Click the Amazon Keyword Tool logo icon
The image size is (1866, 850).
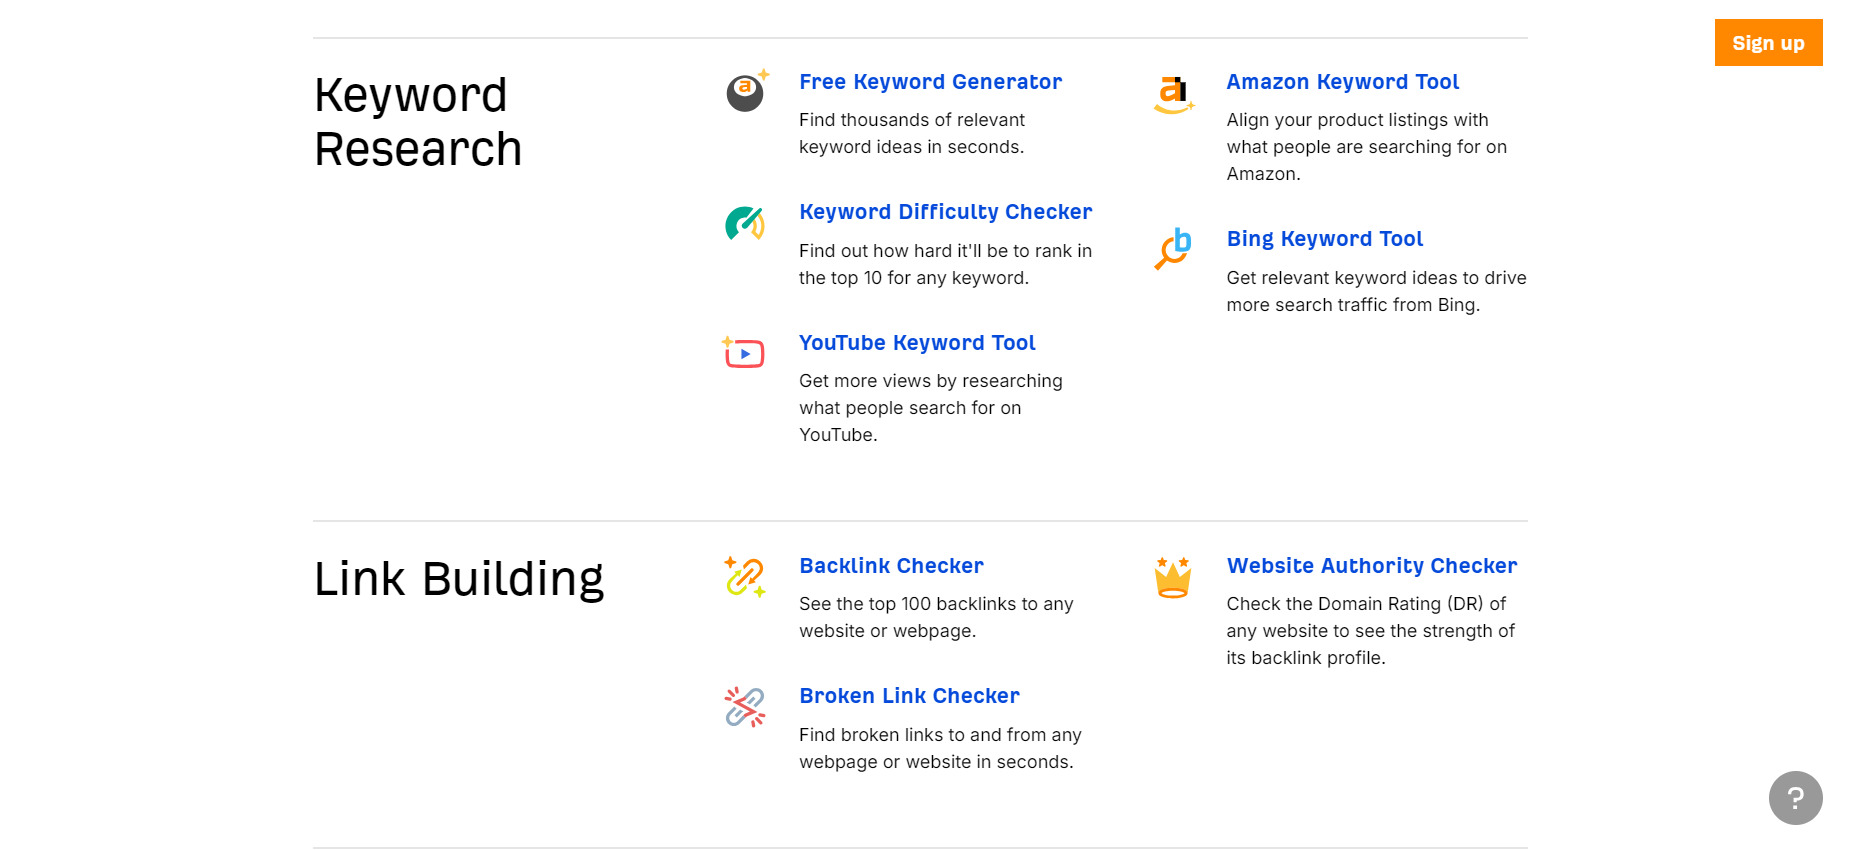coord(1174,95)
